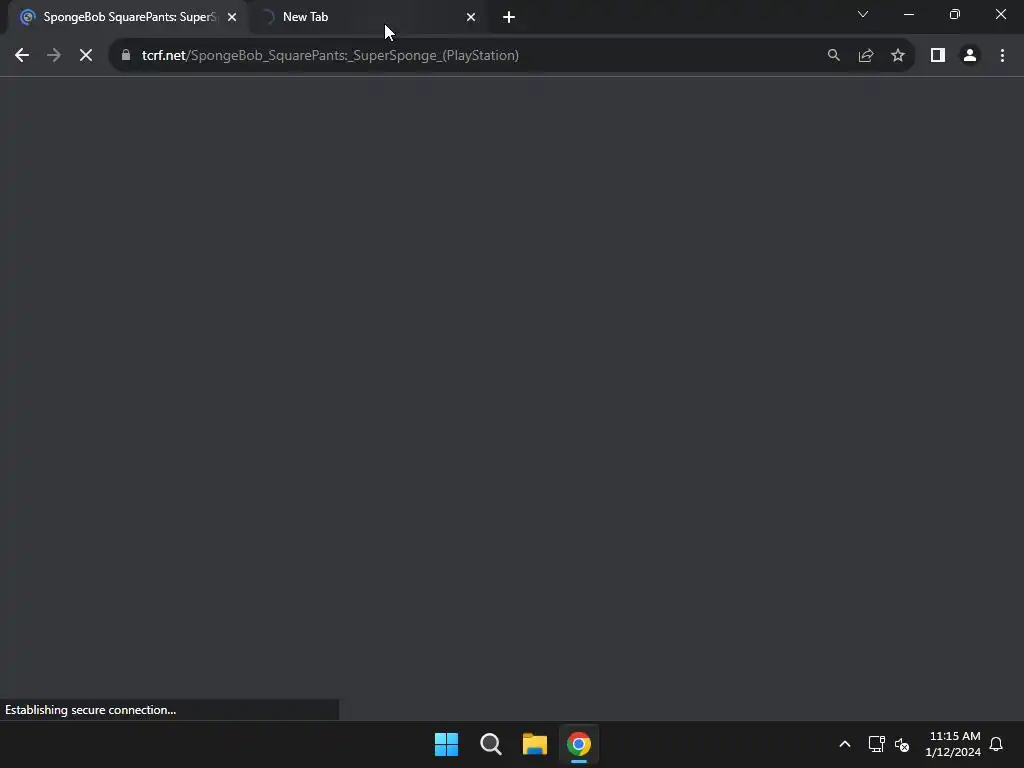Open the zoom magnifier icon in address bar

tap(833, 56)
